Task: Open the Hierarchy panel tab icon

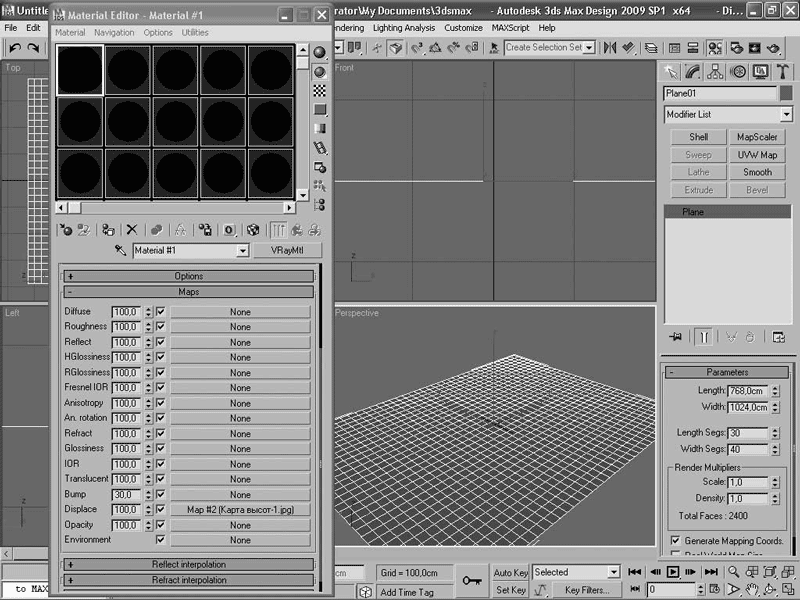Action: coord(715,72)
